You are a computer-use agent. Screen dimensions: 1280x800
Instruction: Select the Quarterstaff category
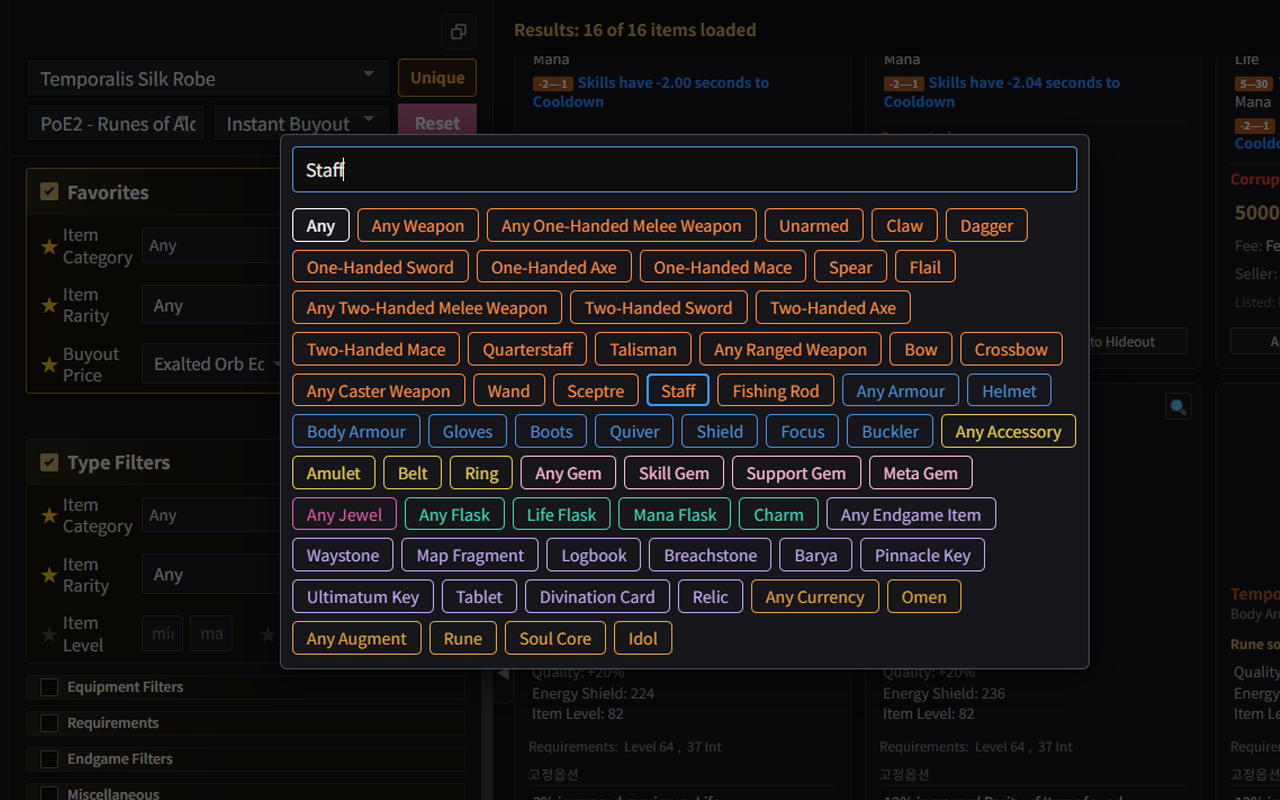coord(528,350)
